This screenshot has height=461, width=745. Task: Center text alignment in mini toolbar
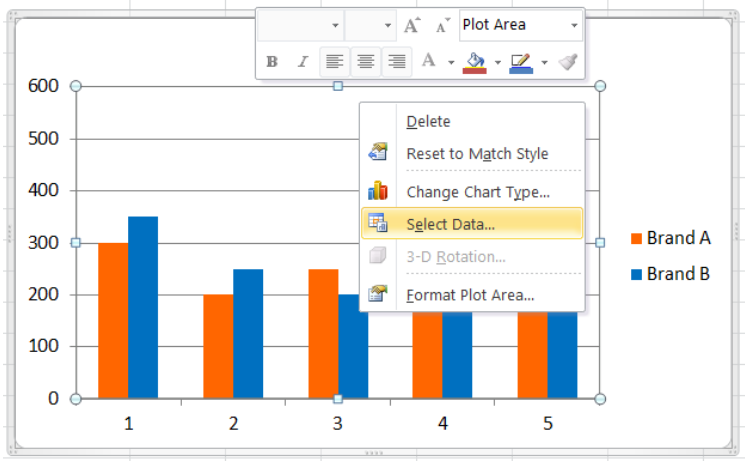pos(365,62)
